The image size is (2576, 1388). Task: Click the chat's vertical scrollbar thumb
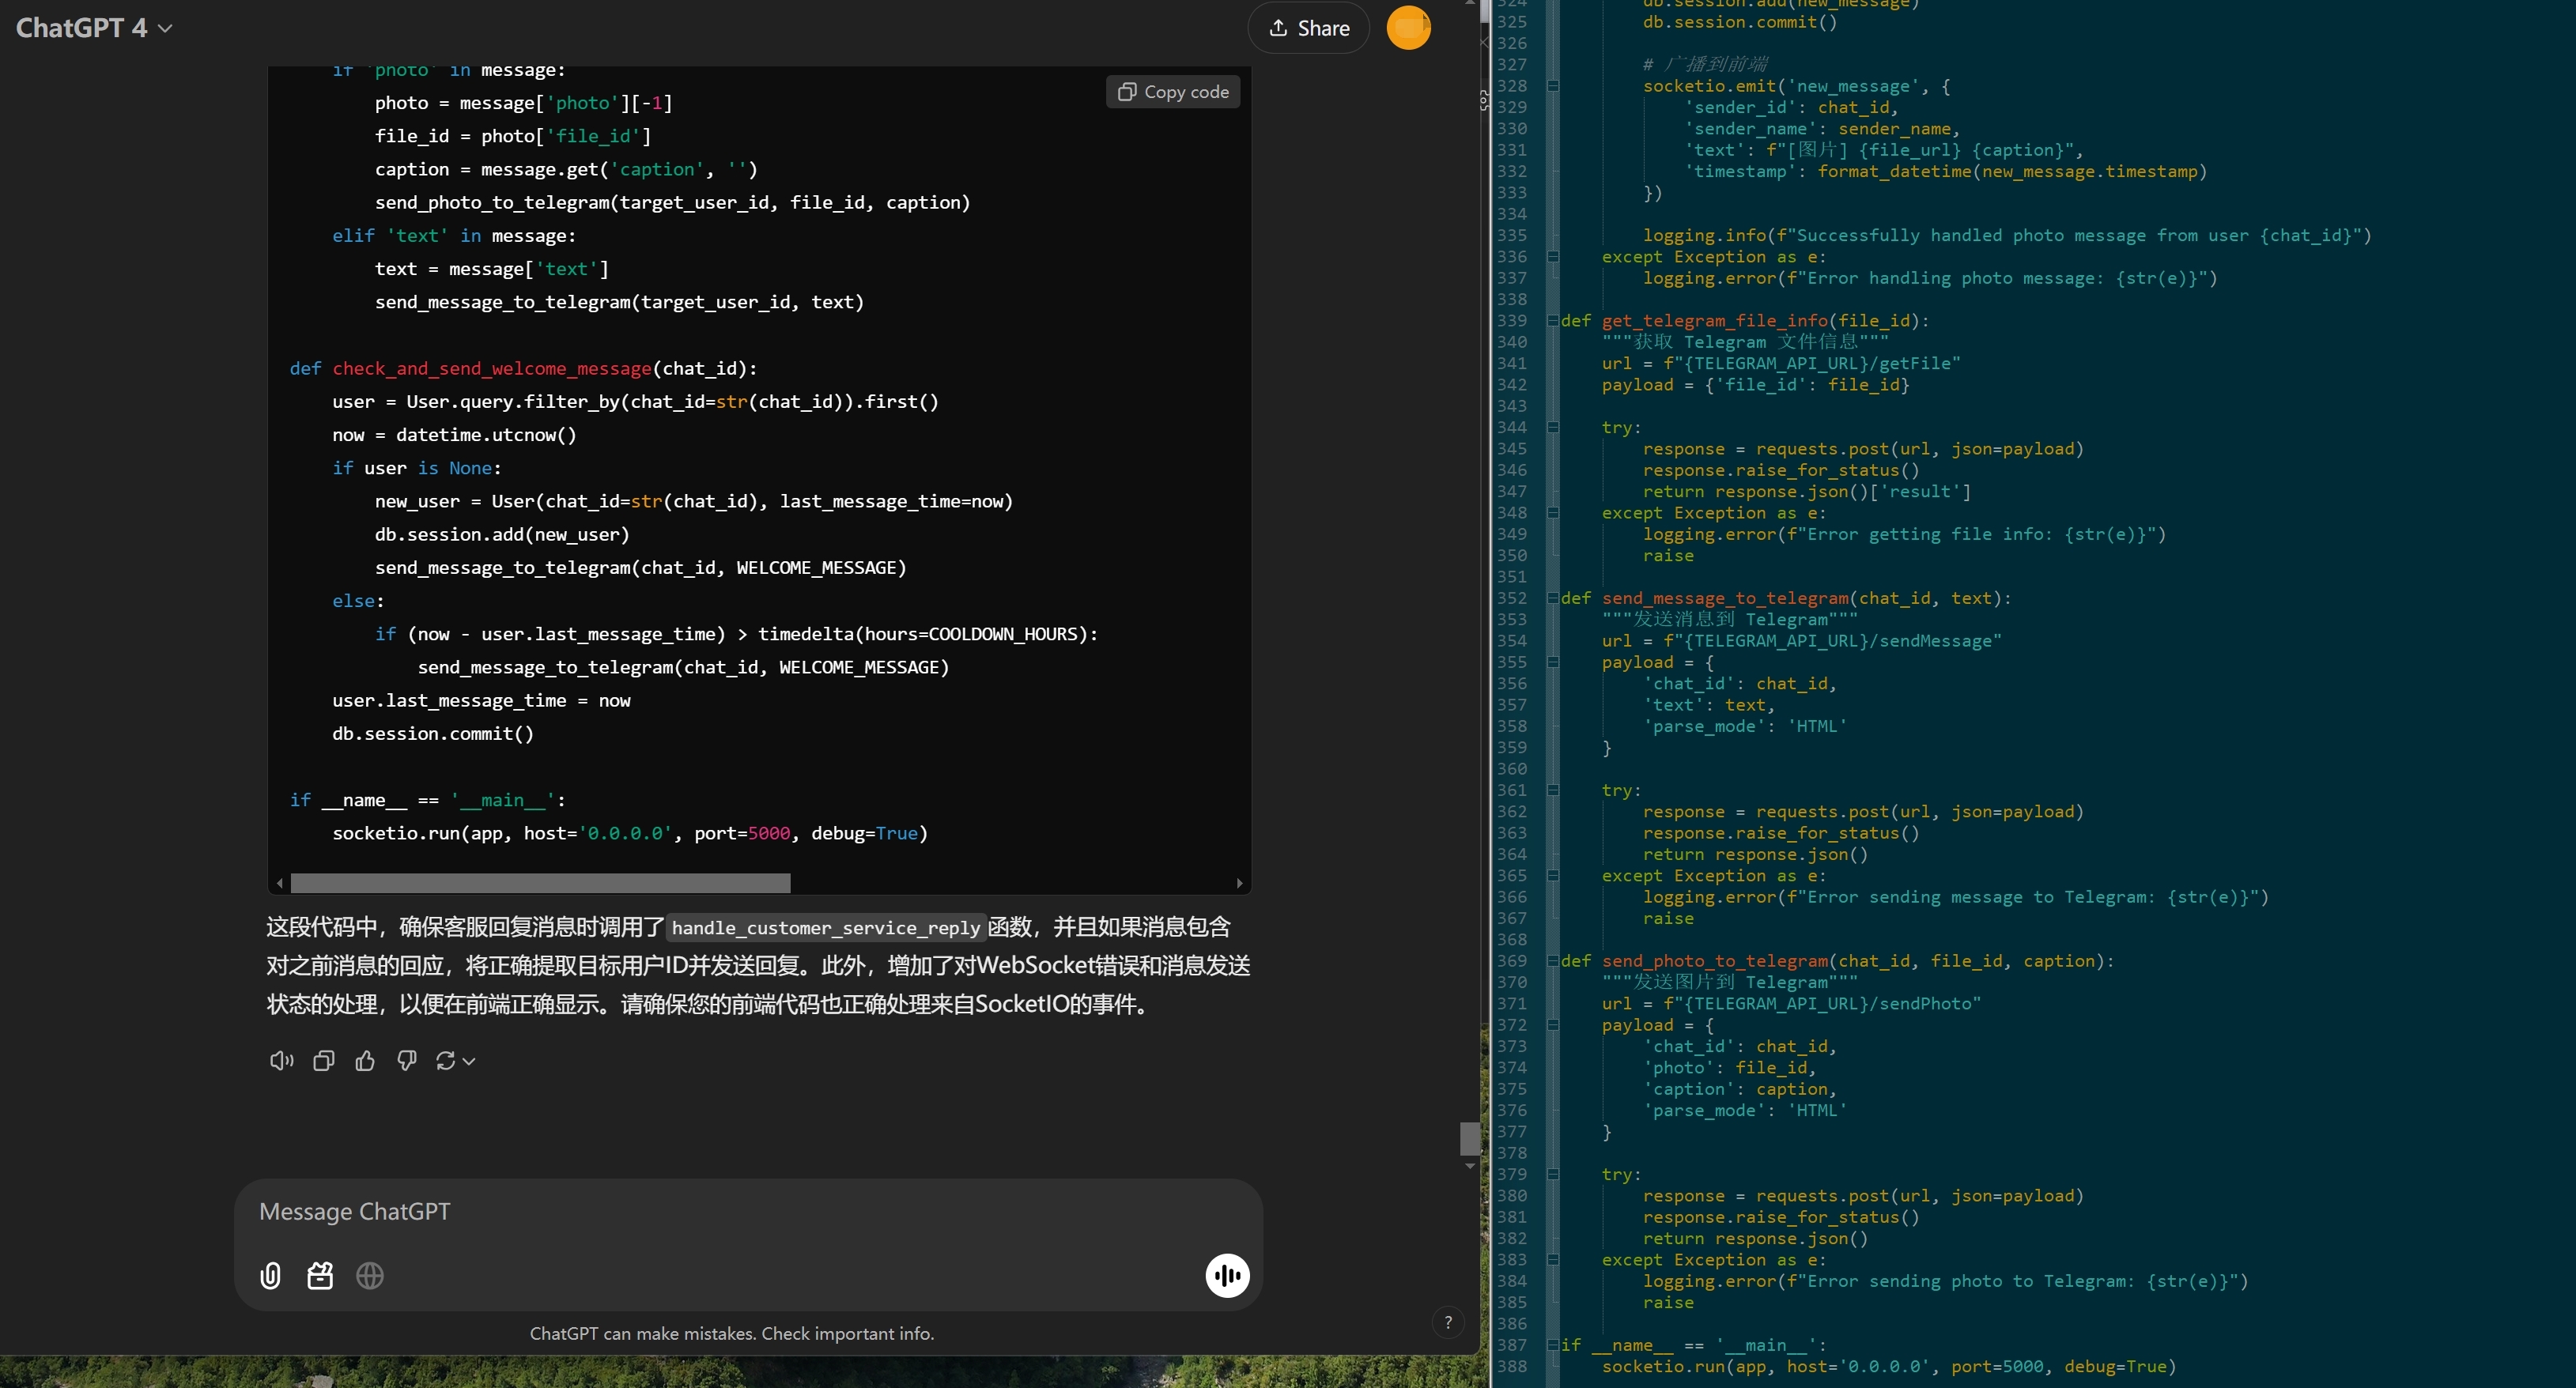(x=1469, y=1138)
